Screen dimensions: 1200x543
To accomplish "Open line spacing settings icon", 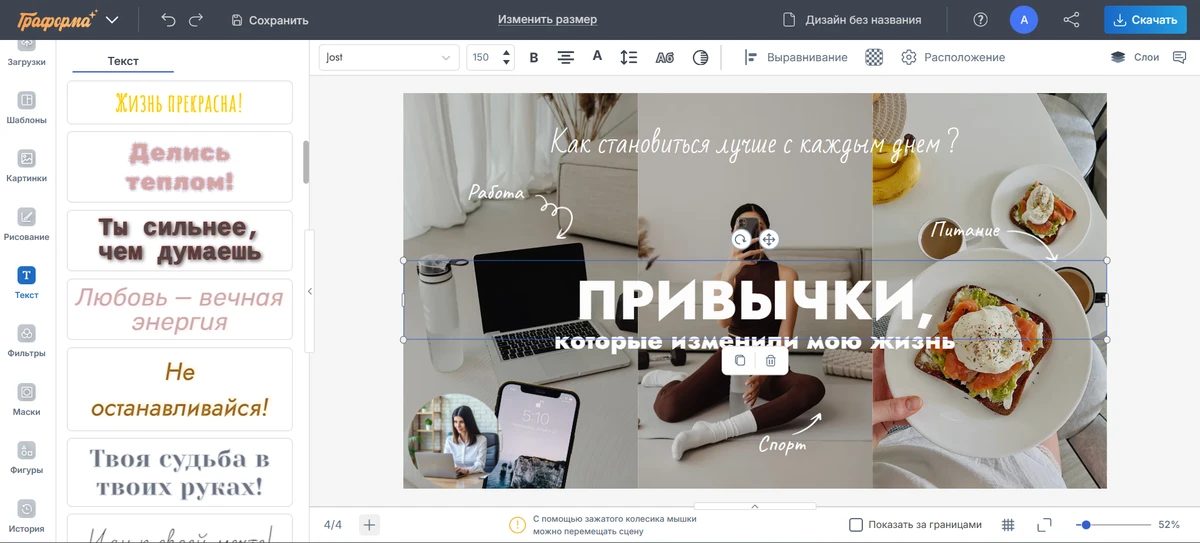I will (x=628, y=58).
